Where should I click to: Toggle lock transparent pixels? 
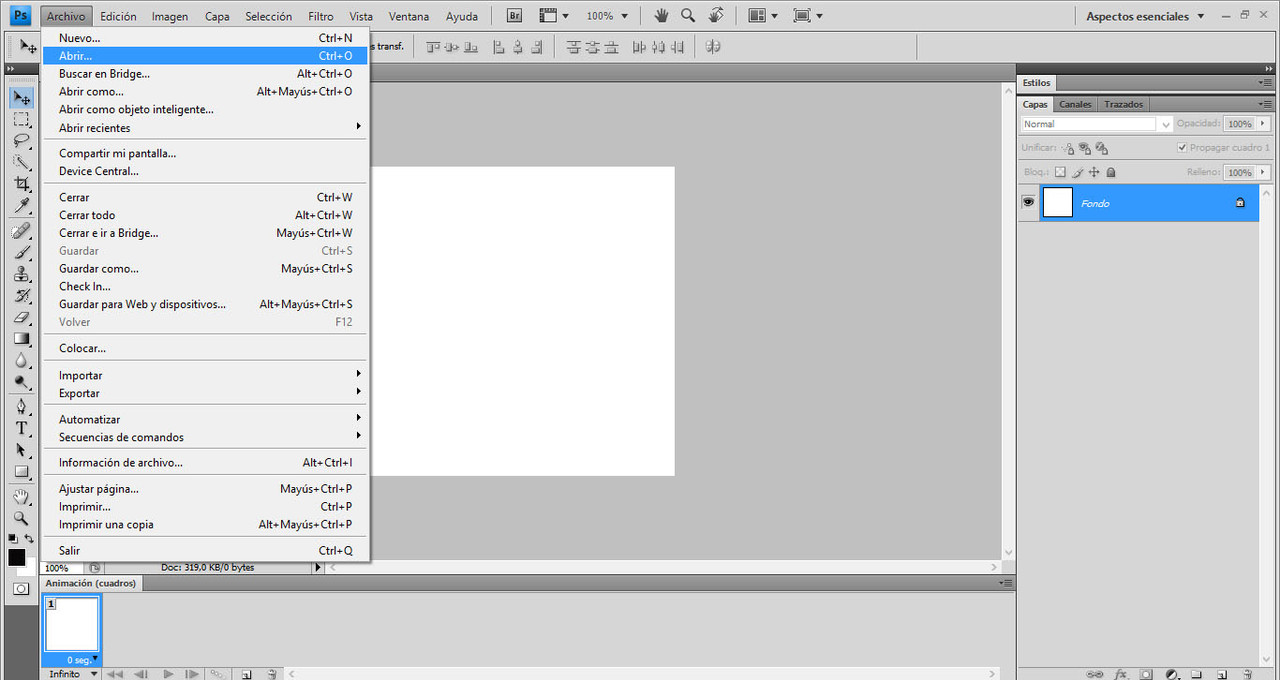pyautogui.click(x=1061, y=172)
